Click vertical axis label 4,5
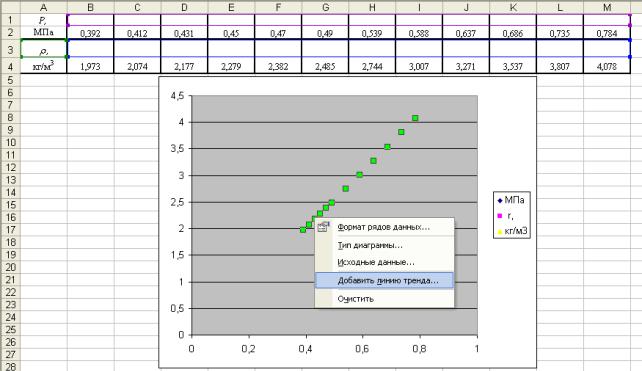Screen dimensions: 642x371 pyautogui.click(x=178, y=96)
